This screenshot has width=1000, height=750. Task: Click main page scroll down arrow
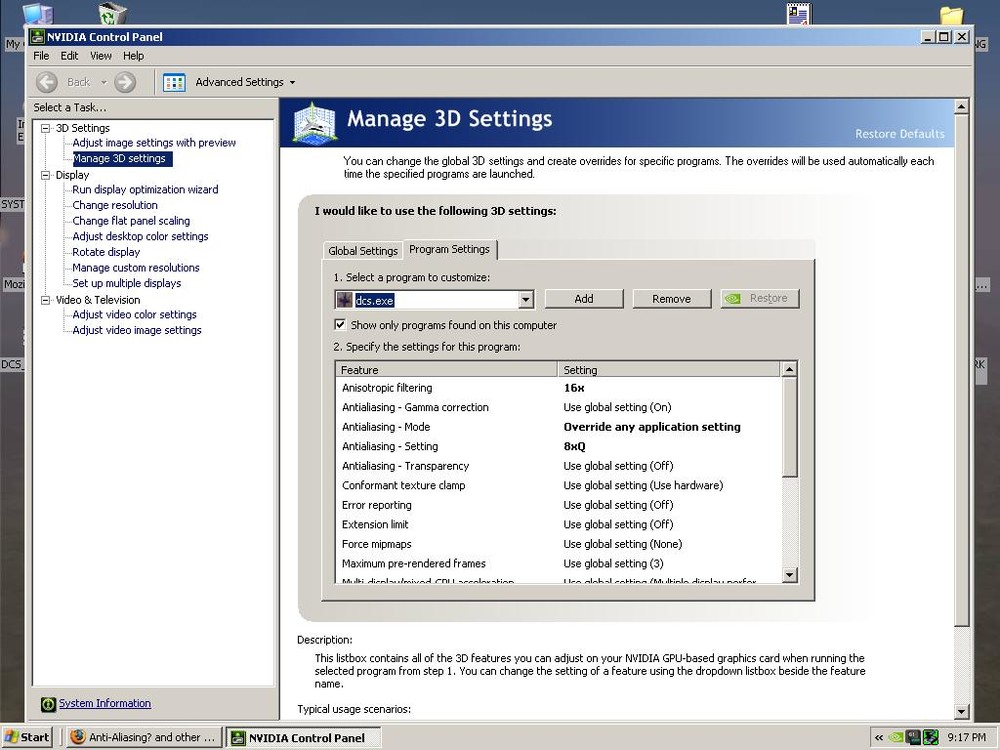(961, 711)
